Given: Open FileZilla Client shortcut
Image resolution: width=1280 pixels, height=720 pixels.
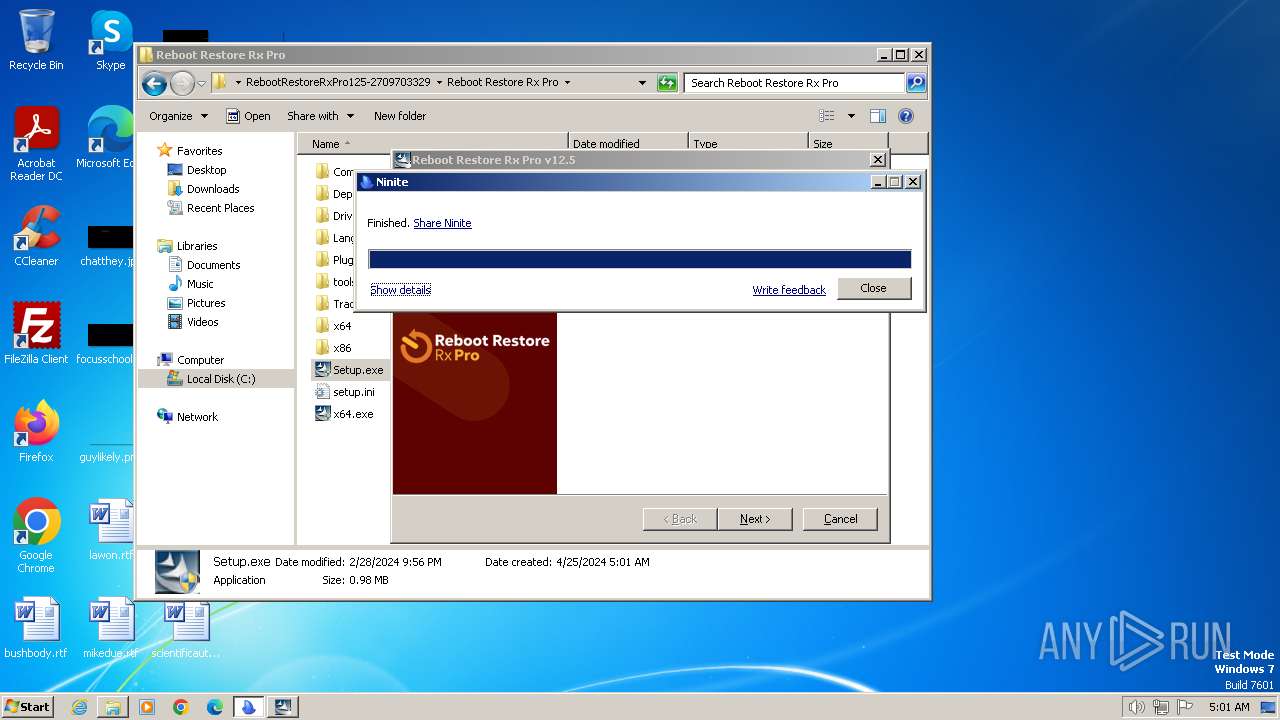Looking at the screenshot, I should [x=36, y=334].
